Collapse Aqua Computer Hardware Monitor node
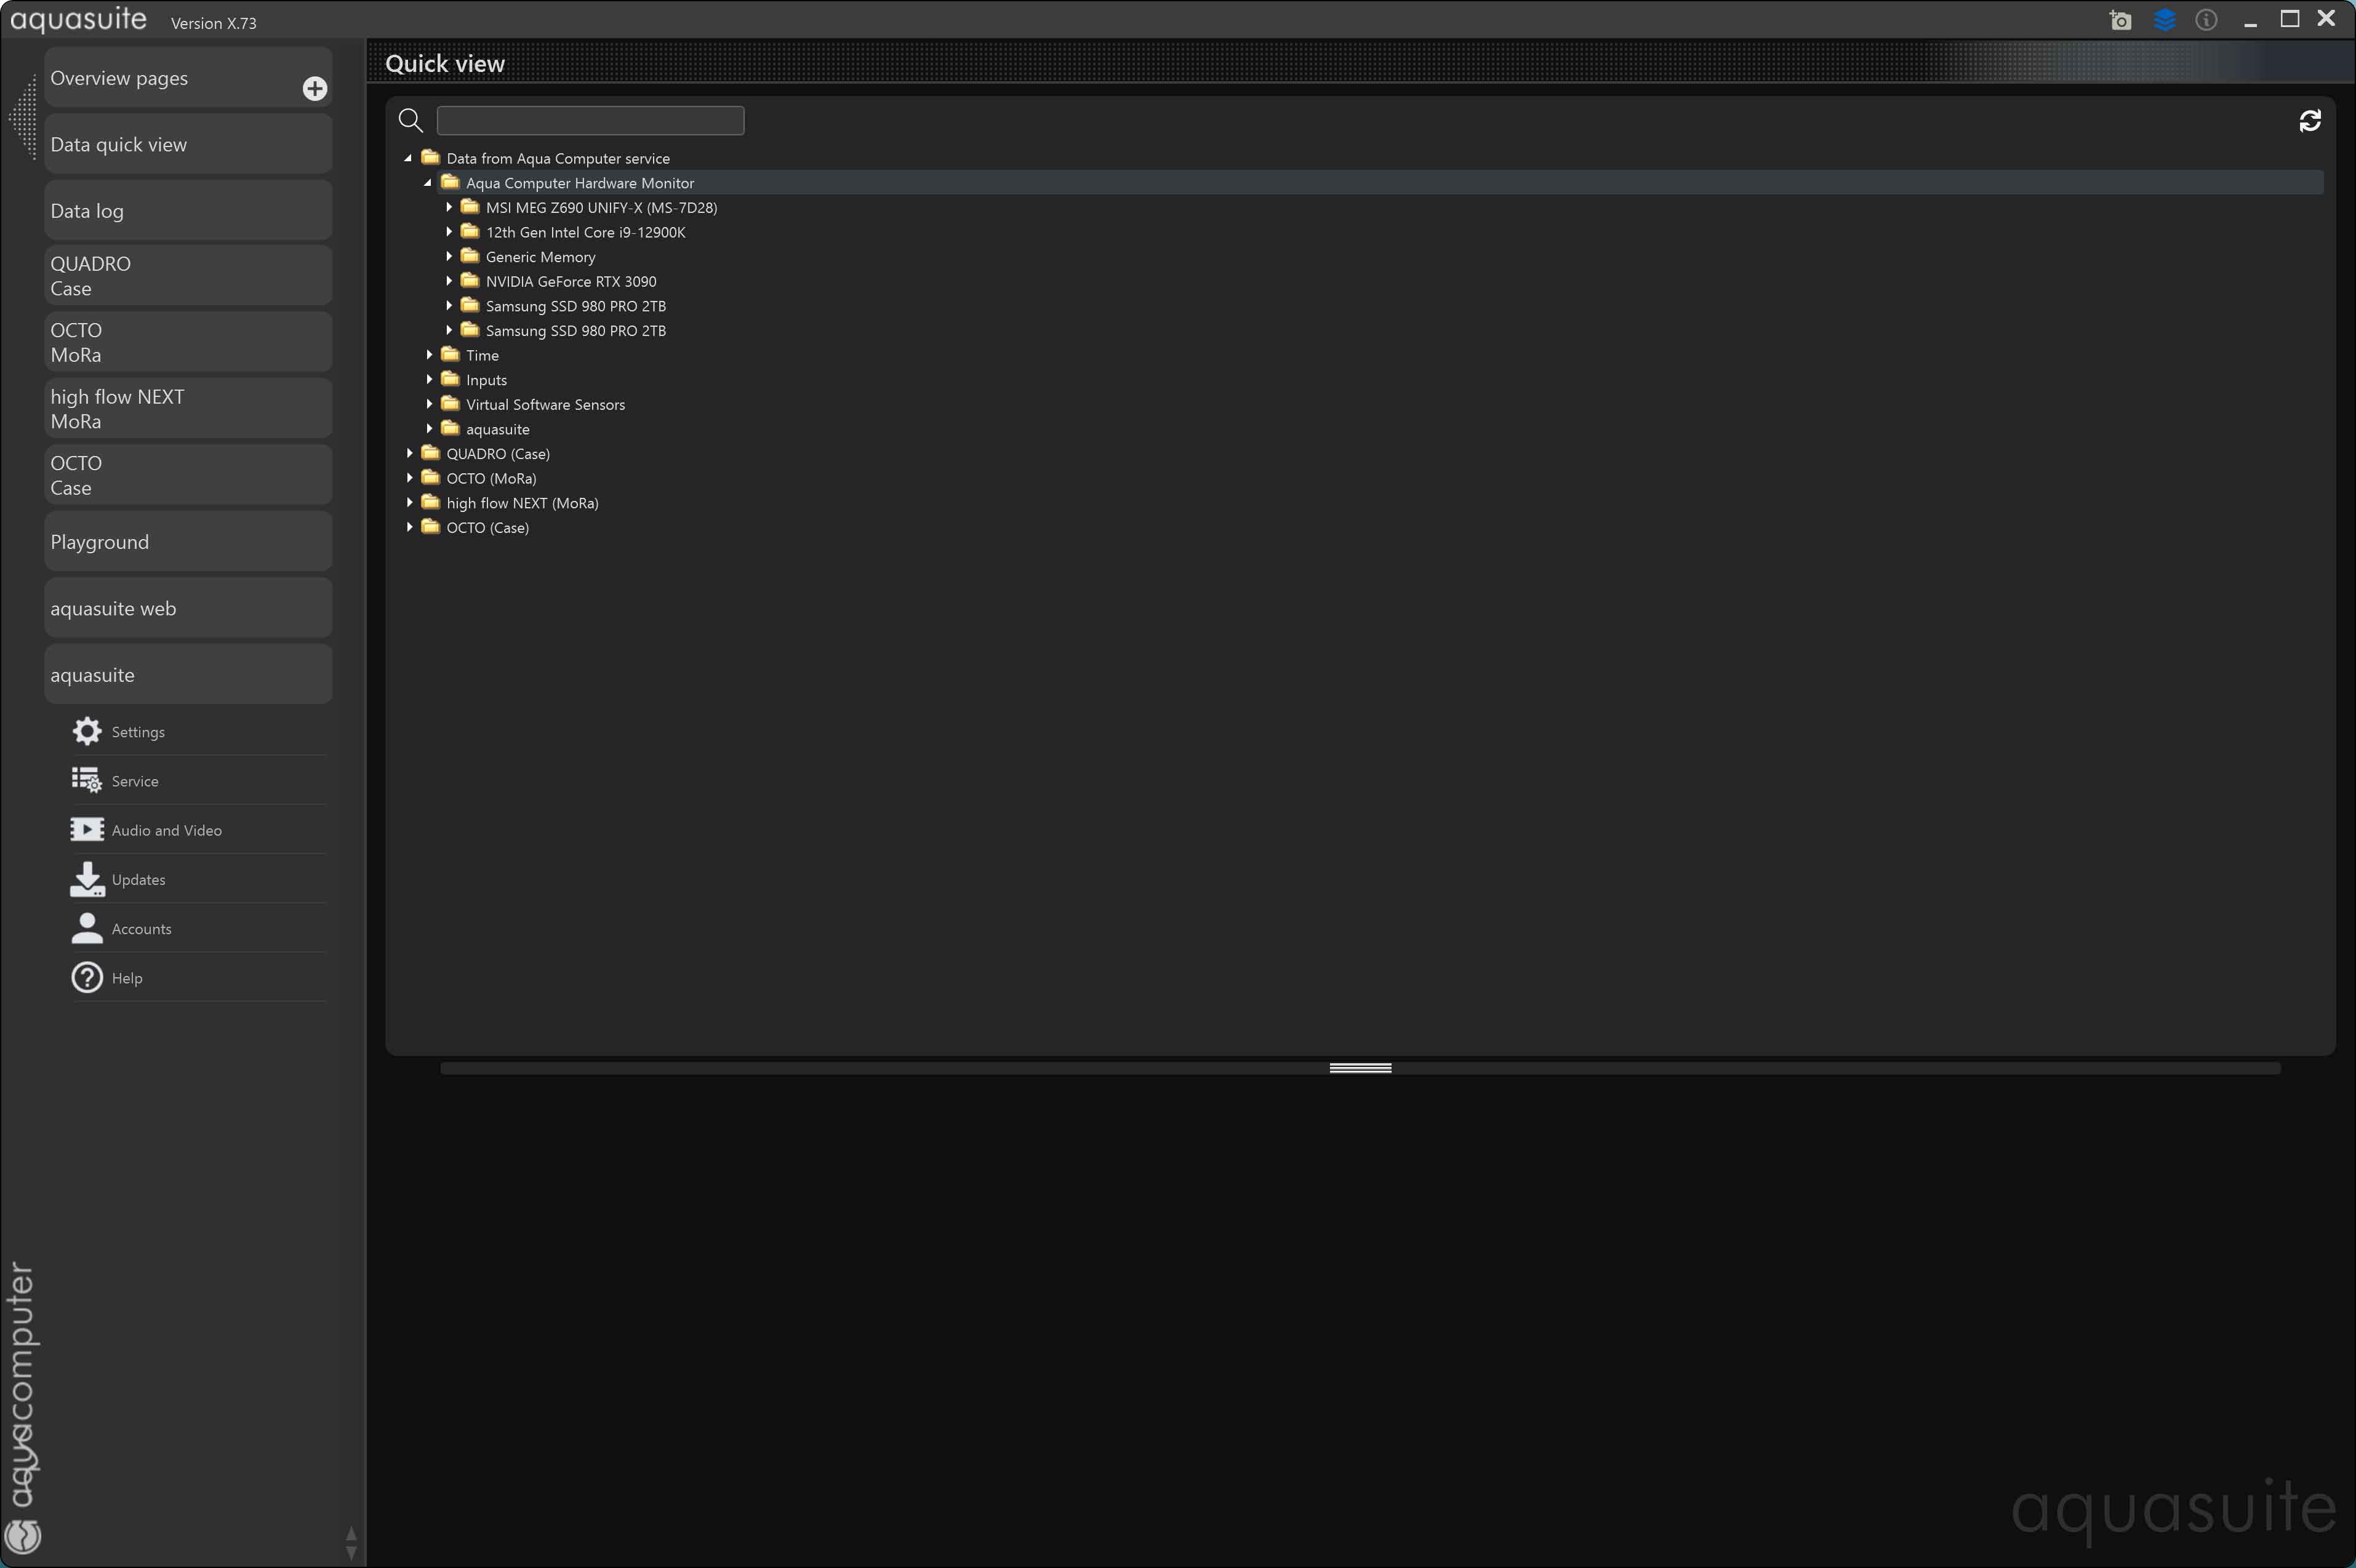 (x=428, y=183)
